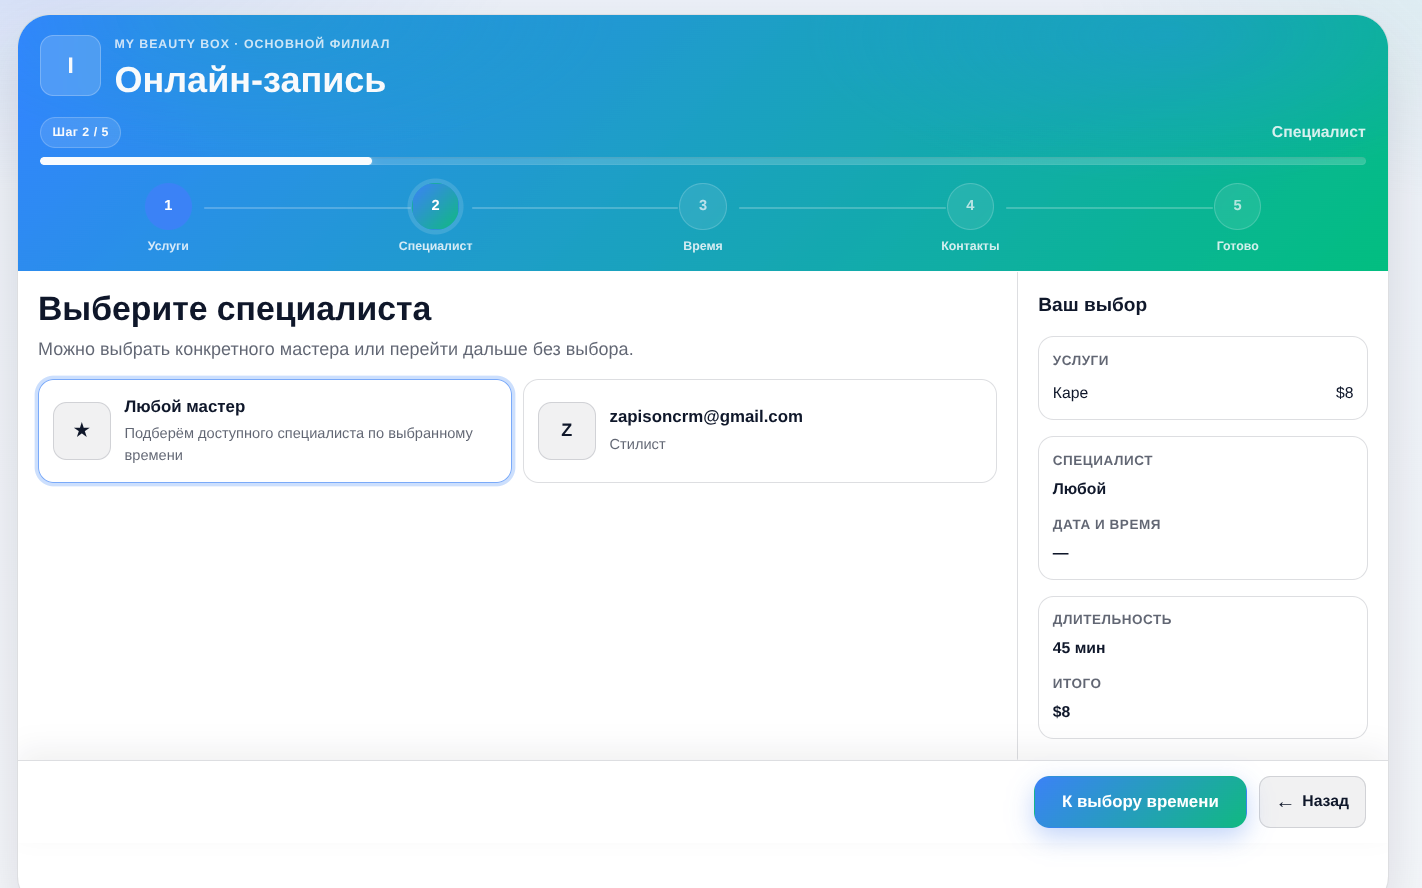Image resolution: width=1422 pixels, height=888 pixels.
Task: Jump to step 3 circle Время
Action: point(703,206)
